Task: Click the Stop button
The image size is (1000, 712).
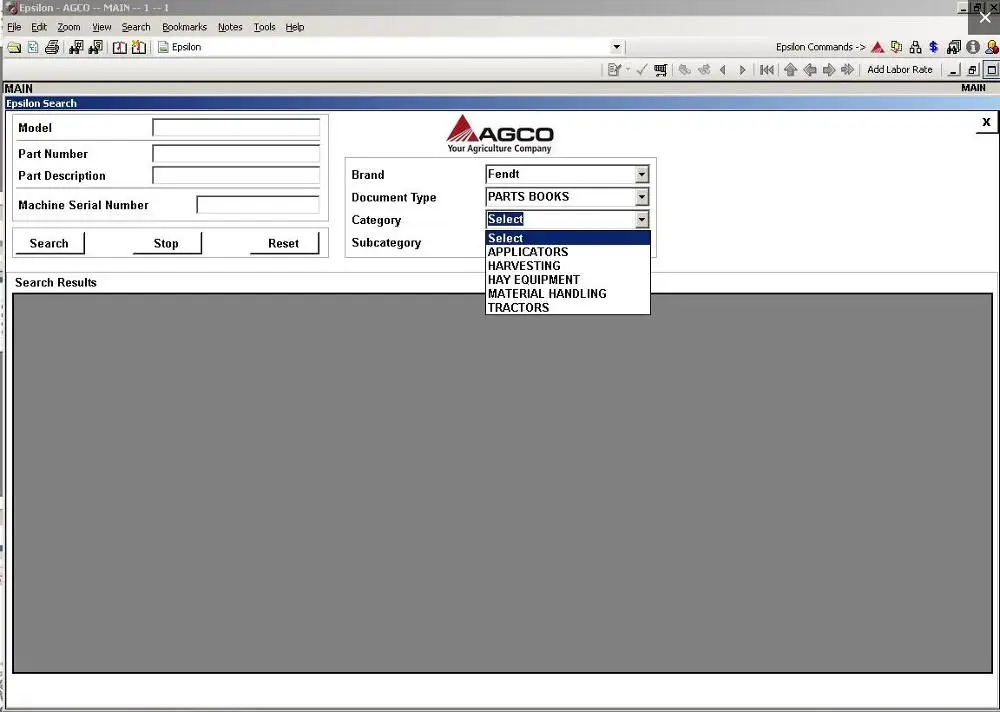Action: [x=166, y=243]
